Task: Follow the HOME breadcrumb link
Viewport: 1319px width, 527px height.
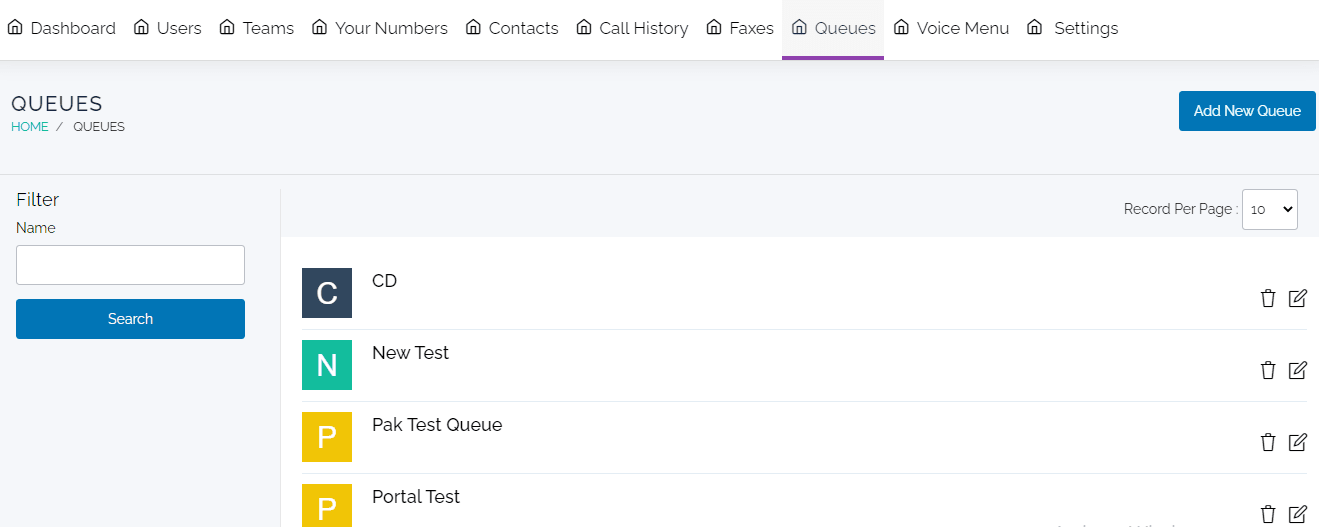Action: [x=30, y=127]
